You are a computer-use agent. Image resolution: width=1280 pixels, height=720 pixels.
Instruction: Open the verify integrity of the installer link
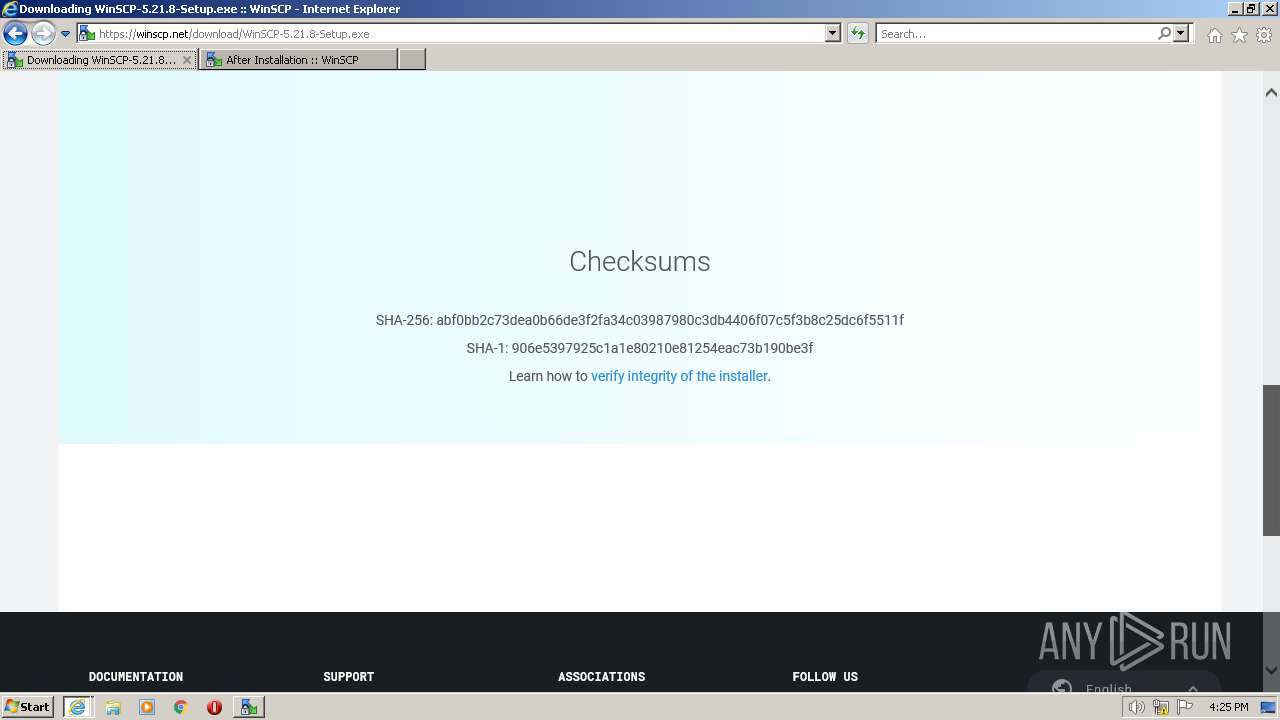coord(679,376)
